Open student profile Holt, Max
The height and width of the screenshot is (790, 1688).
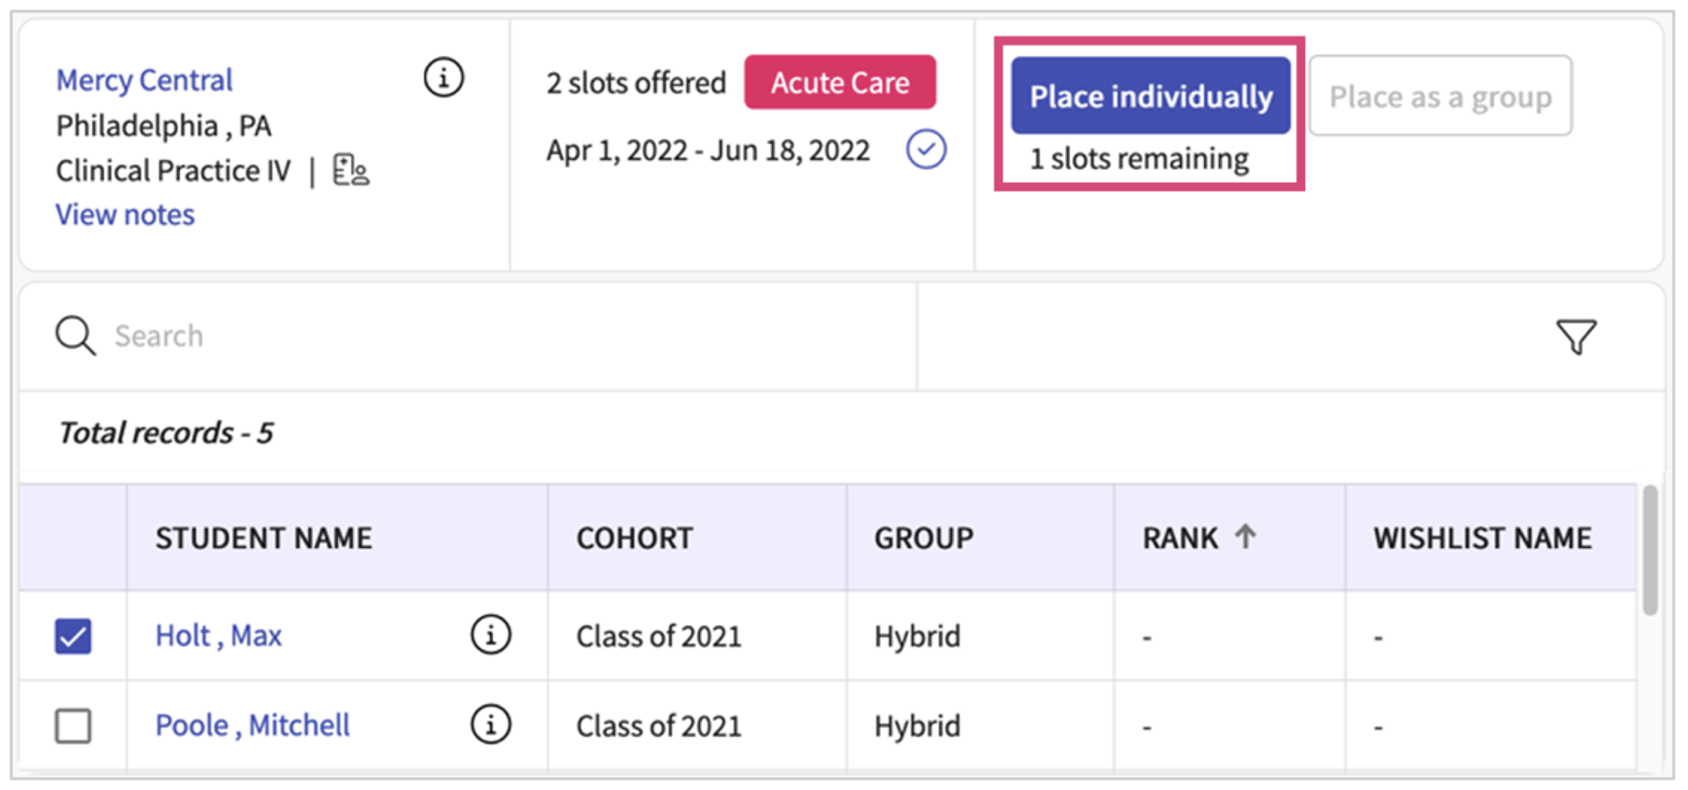(x=218, y=636)
